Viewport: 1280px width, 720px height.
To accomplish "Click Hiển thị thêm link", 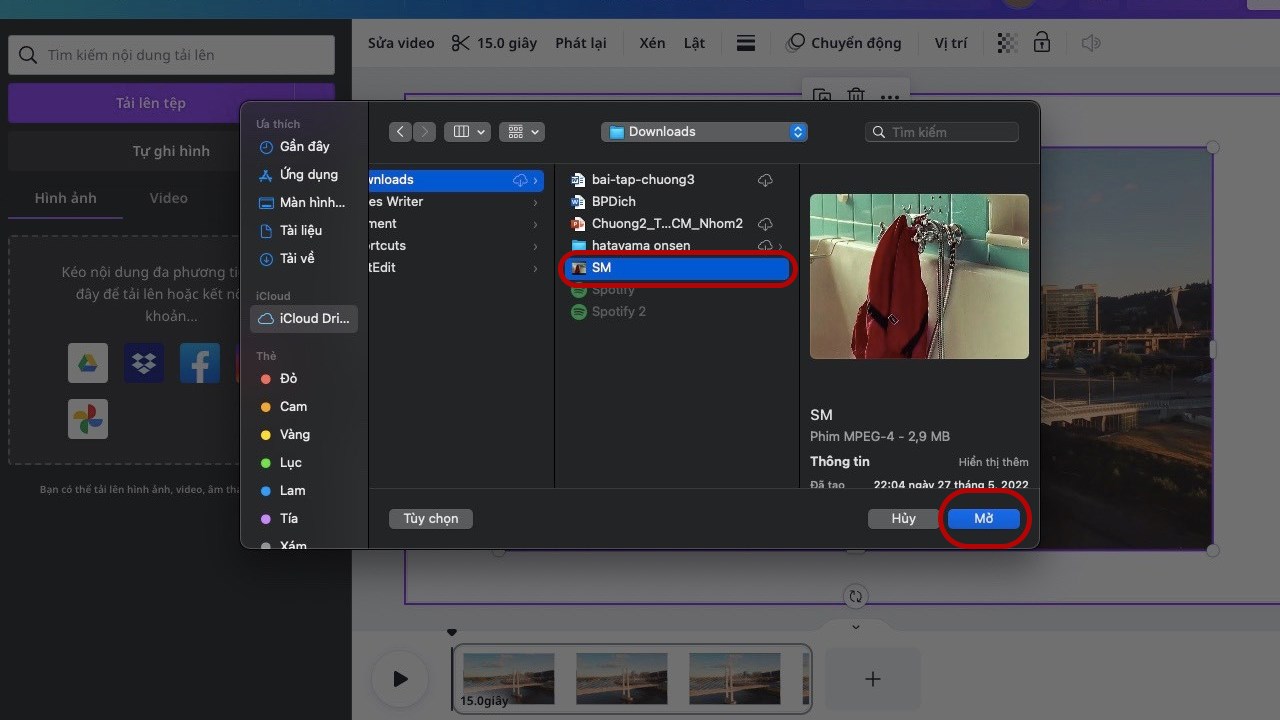I will pyautogui.click(x=993, y=462).
